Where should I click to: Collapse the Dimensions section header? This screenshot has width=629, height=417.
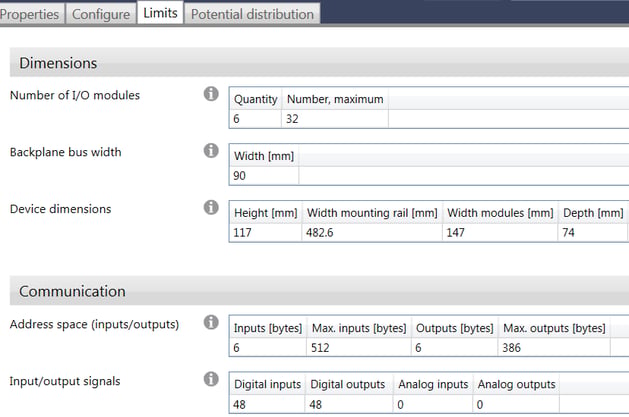[319, 63]
